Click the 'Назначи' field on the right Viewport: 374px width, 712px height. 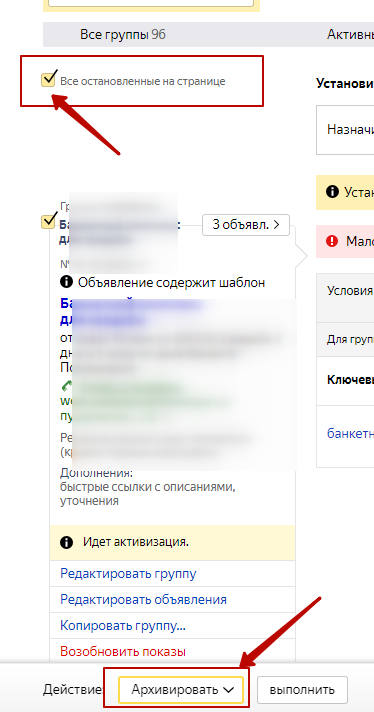(x=345, y=130)
